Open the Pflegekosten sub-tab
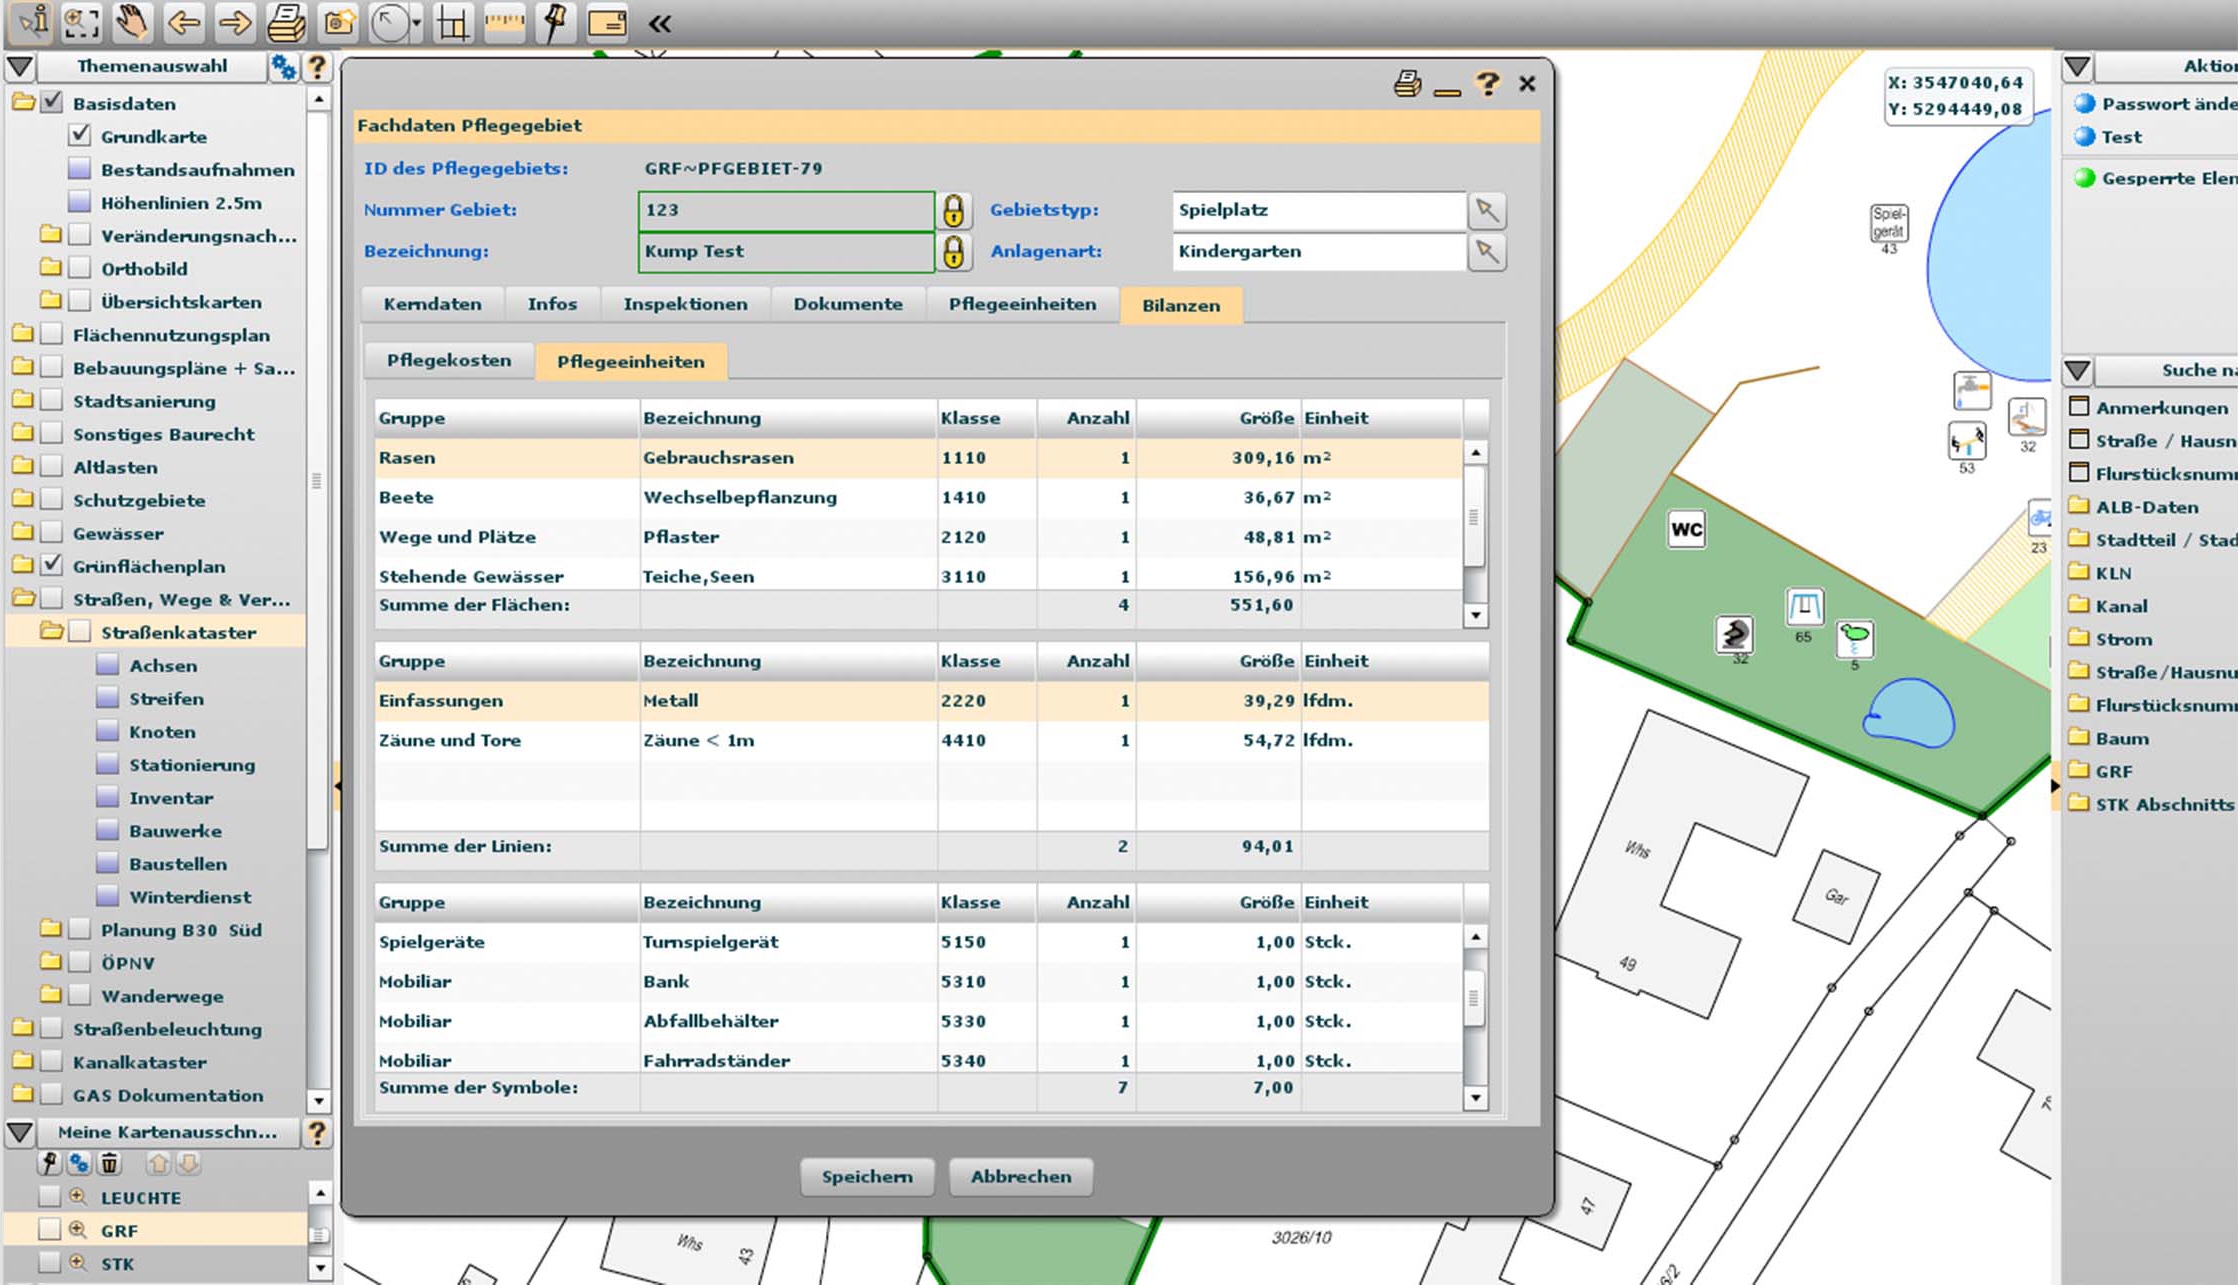Viewport: 2238px width, 1285px height. [x=448, y=360]
